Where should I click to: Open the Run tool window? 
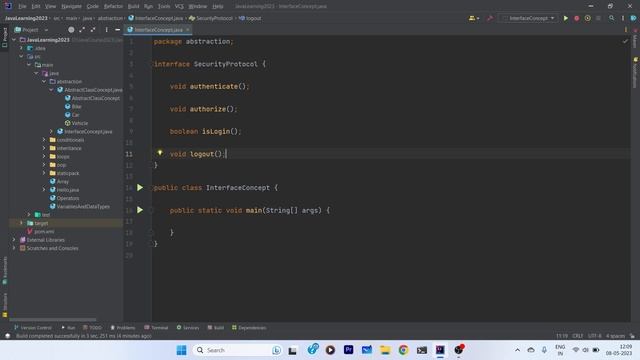[x=68, y=328]
